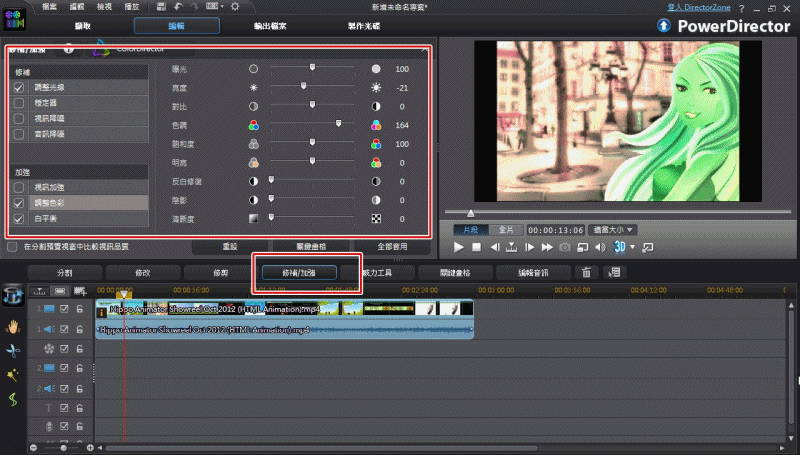Click the 分割 split button
The height and width of the screenshot is (455, 800).
[x=65, y=273]
